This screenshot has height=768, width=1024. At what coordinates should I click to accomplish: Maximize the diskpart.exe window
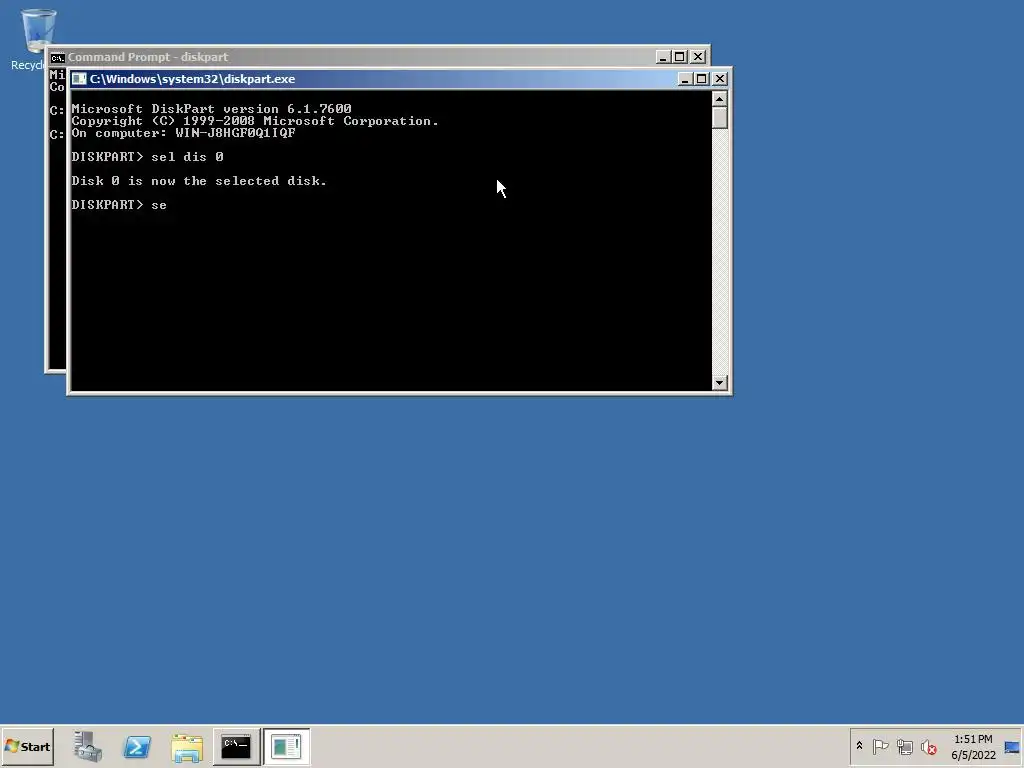[x=701, y=79]
